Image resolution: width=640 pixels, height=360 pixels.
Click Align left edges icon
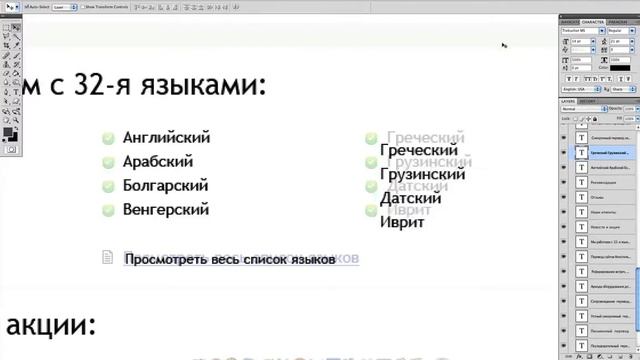click(161, 7)
